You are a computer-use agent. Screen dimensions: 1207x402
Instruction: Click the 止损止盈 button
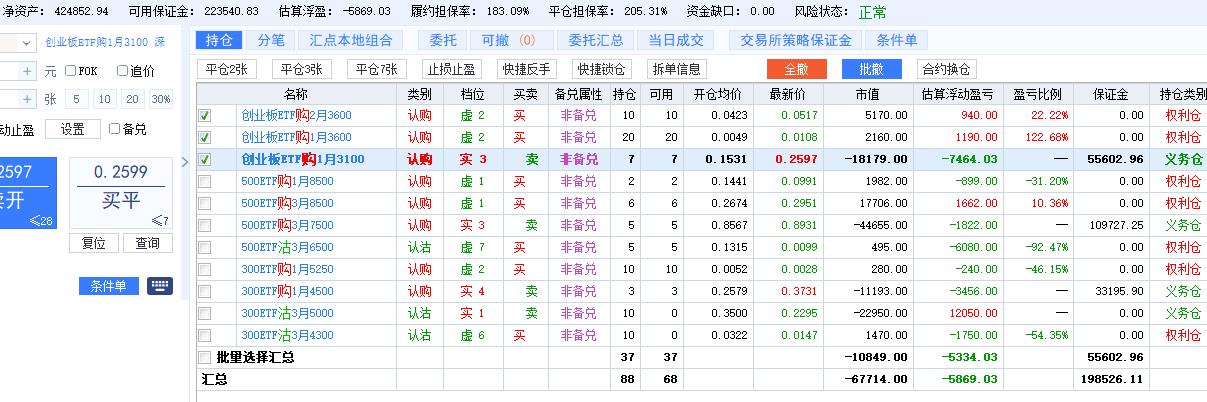pos(452,69)
